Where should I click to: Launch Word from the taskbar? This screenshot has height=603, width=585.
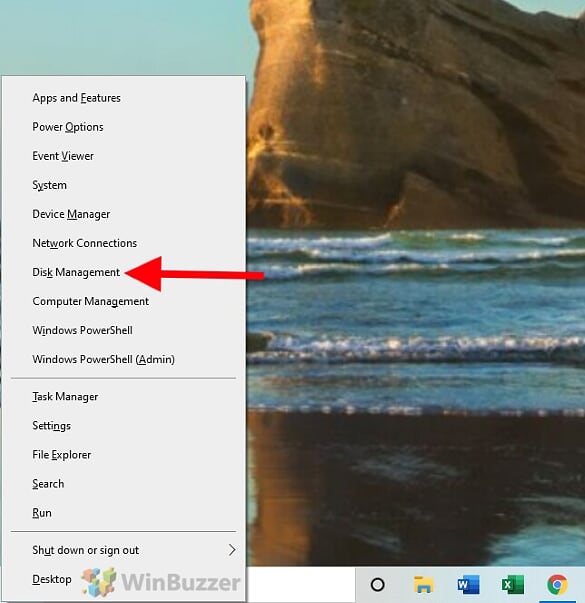coord(468,585)
